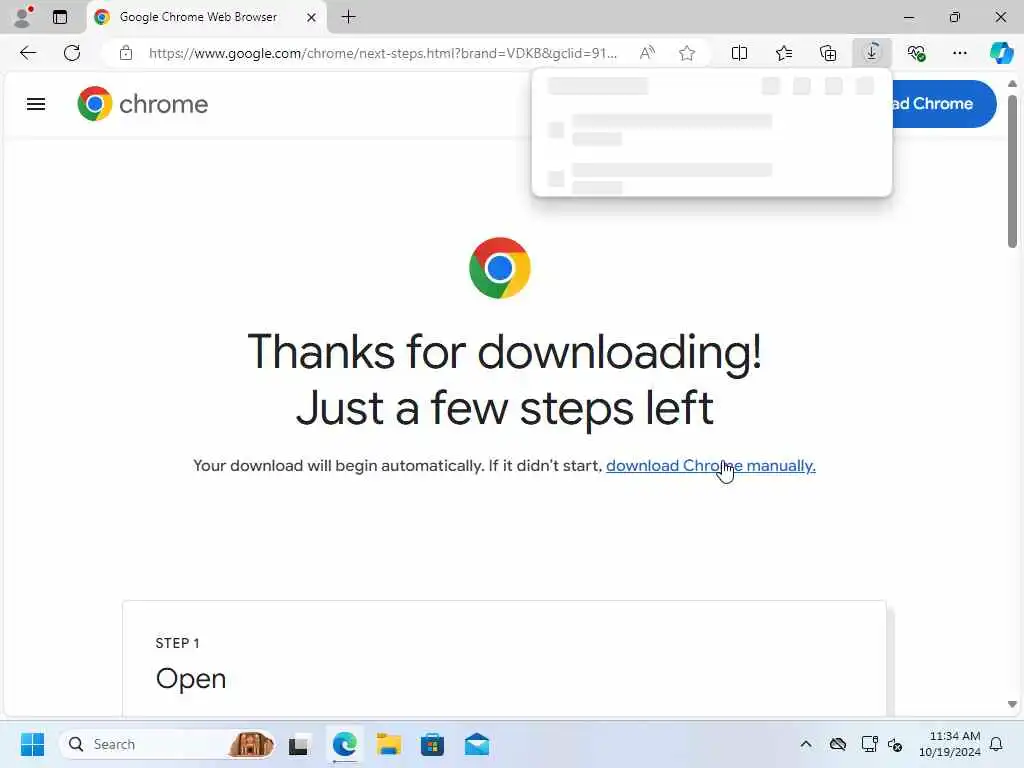This screenshot has width=1024, height=768.
Task: Open a new browser tab
Action: click(349, 17)
